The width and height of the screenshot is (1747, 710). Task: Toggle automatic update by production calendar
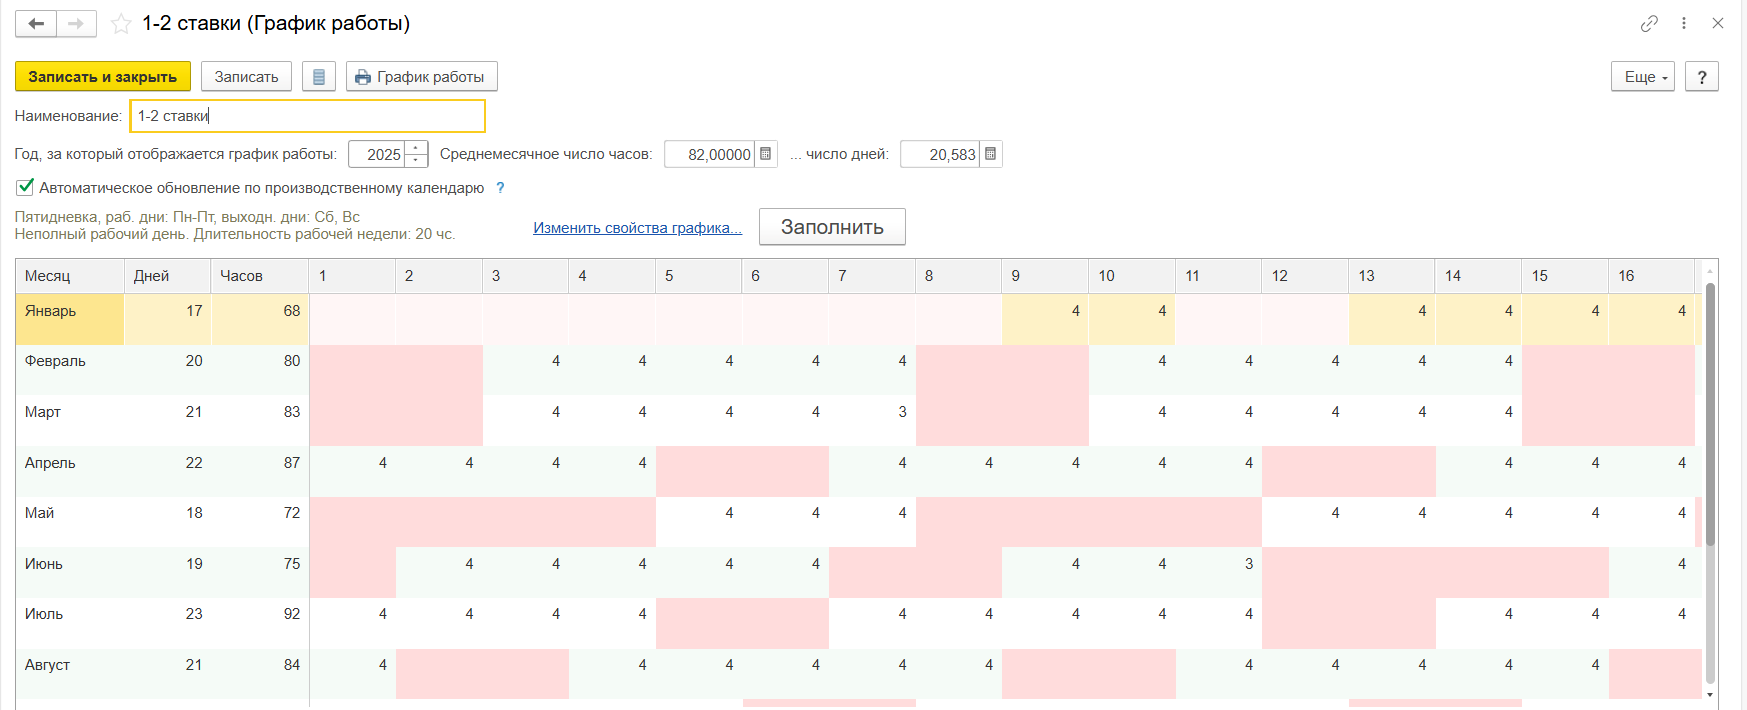pyautogui.click(x=26, y=187)
